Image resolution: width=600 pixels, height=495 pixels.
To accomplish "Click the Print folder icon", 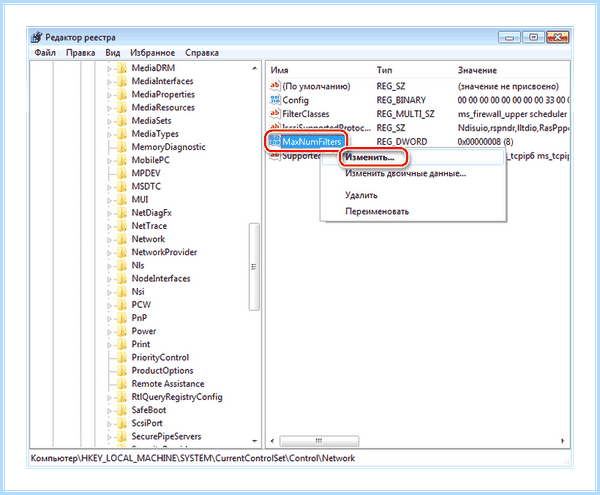I will pyautogui.click(x=122, y=344).
